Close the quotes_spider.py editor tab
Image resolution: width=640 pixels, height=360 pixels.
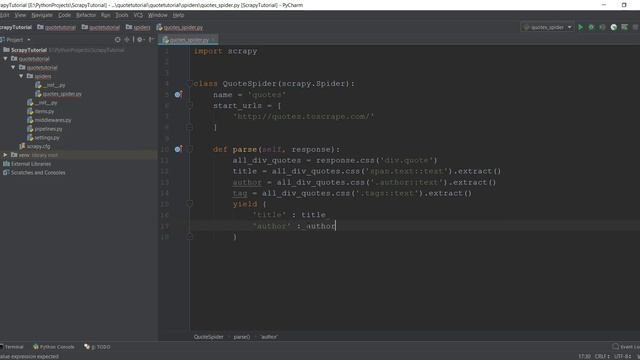pos(213,40)
